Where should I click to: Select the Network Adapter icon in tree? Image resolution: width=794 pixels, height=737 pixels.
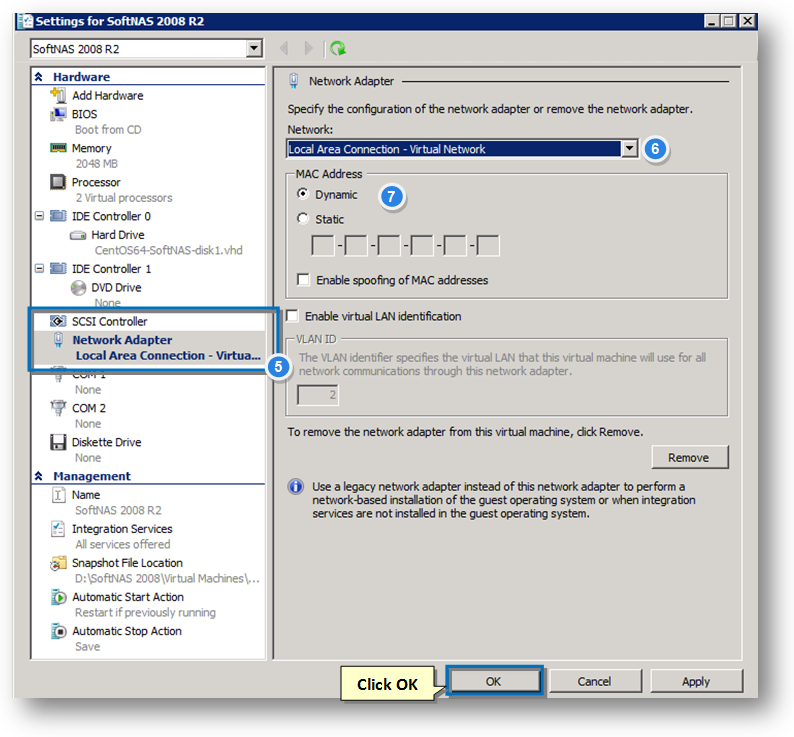point(58,340)
